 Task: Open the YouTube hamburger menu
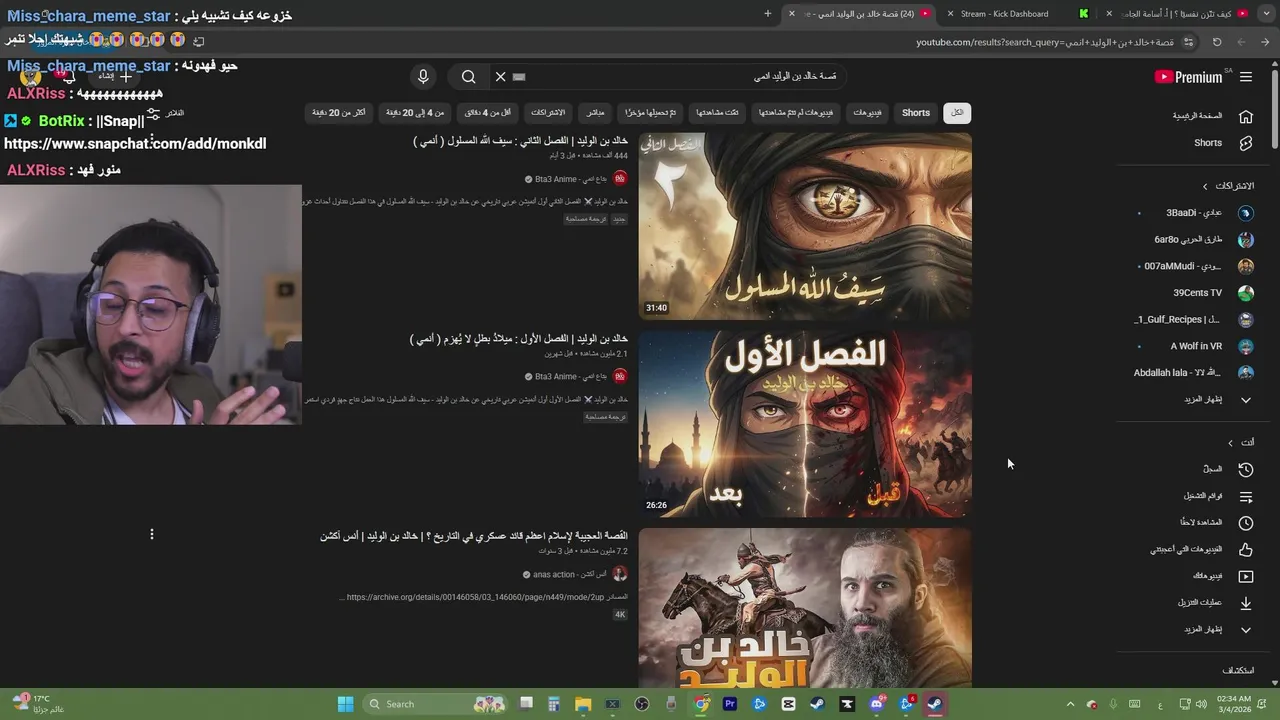1246,77
